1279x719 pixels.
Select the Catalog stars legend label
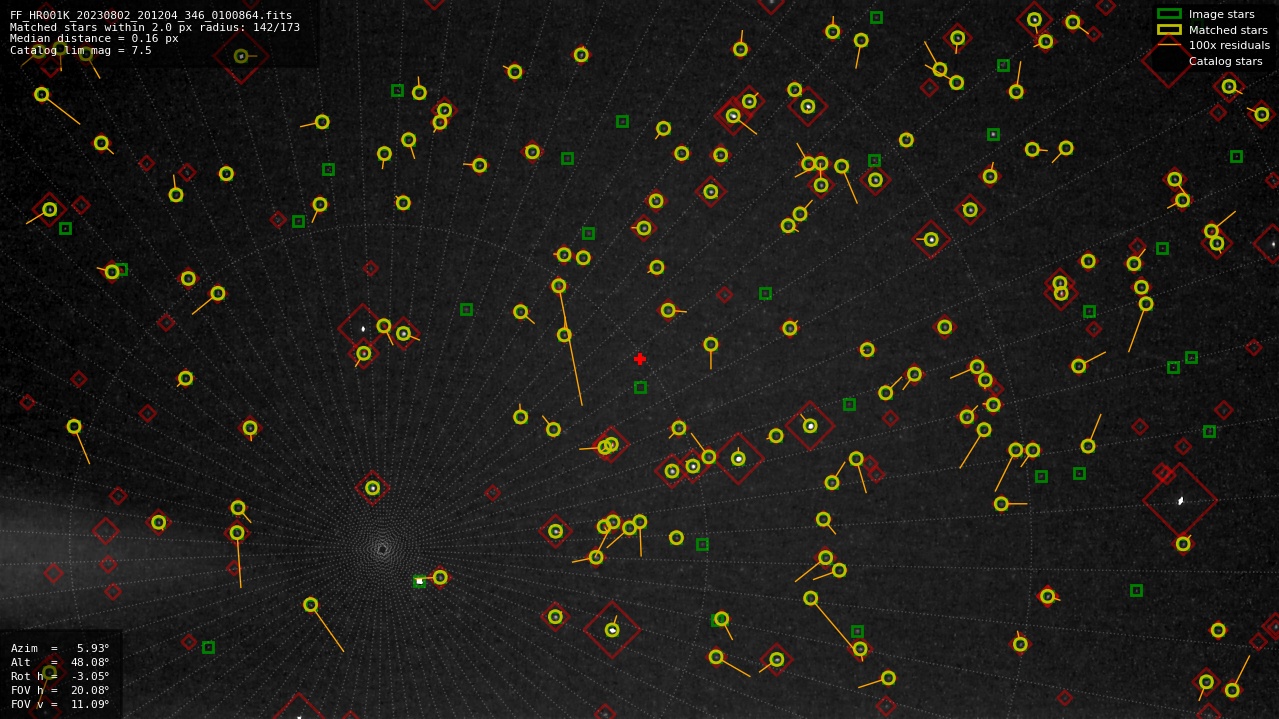click(1225, 61)
